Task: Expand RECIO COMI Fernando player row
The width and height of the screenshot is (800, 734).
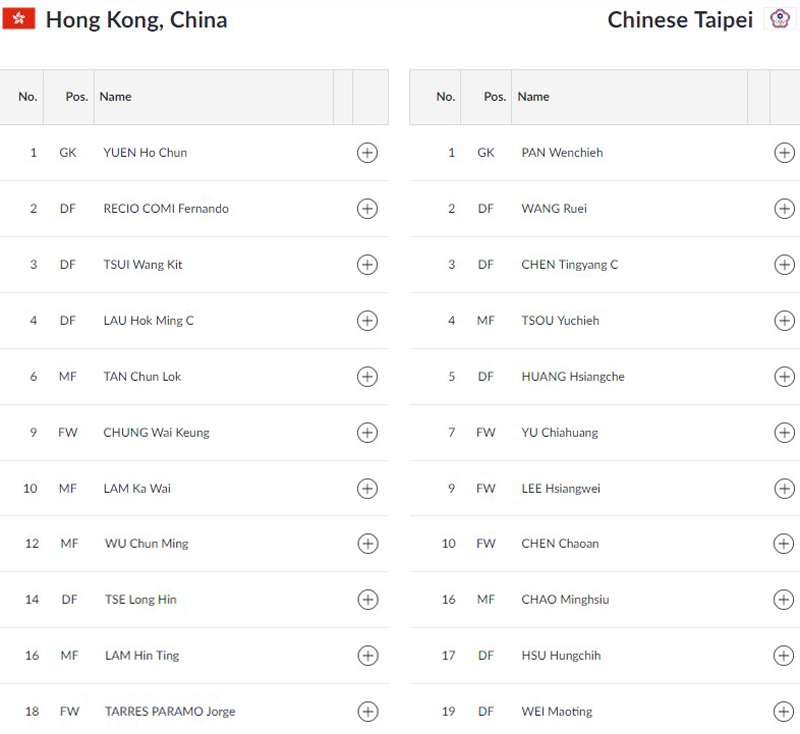Action: 367,209
